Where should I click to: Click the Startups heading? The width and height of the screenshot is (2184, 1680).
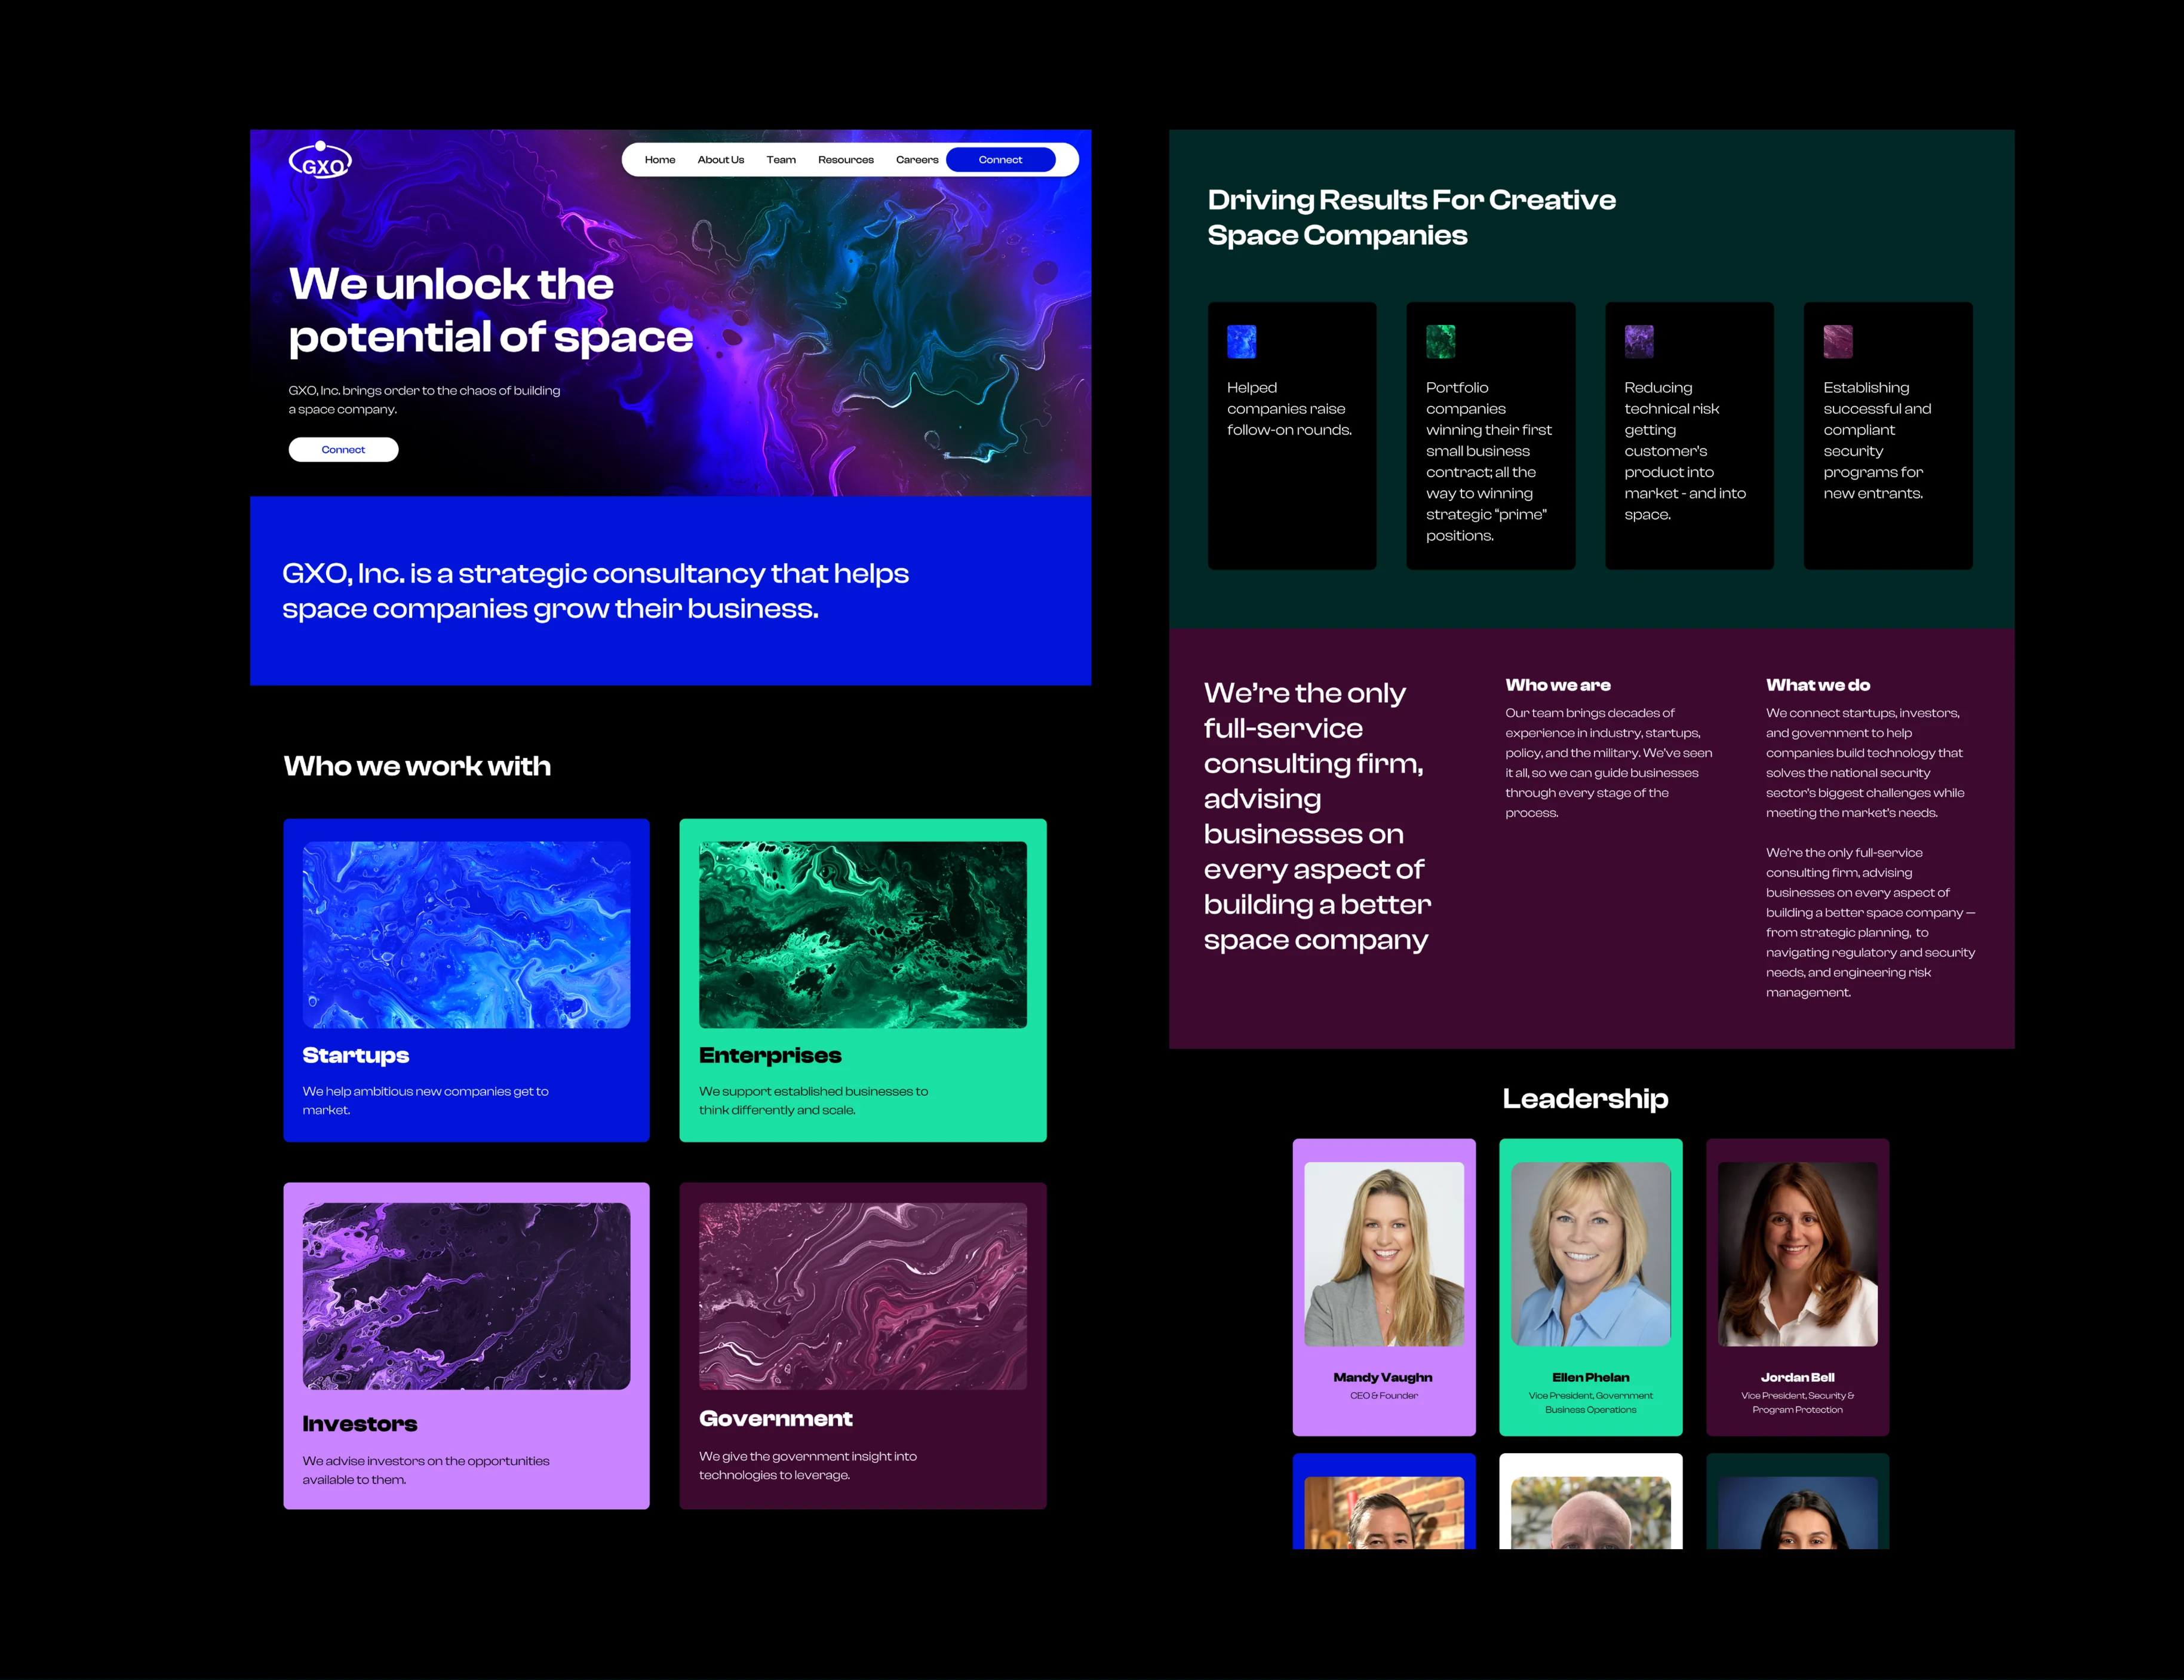coord(356,1056)
